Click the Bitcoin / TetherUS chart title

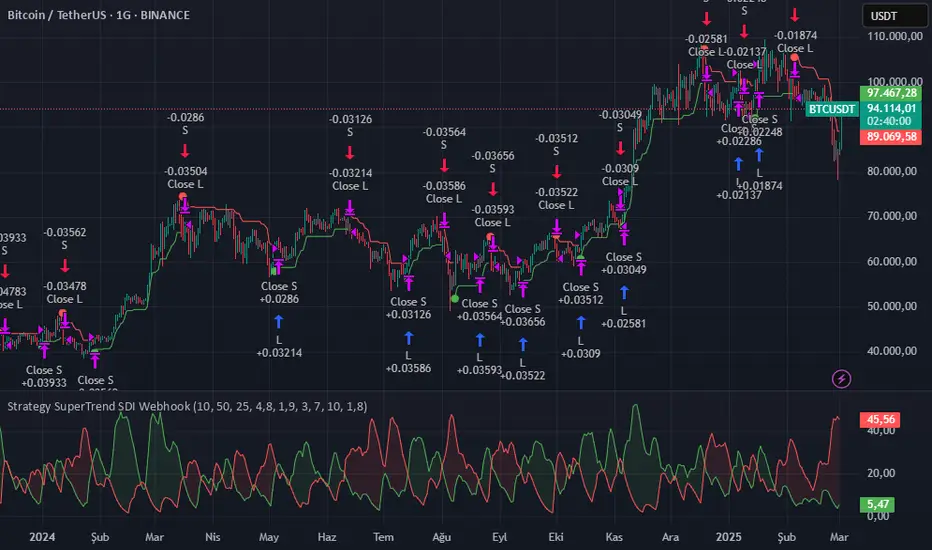coord(99,15)
